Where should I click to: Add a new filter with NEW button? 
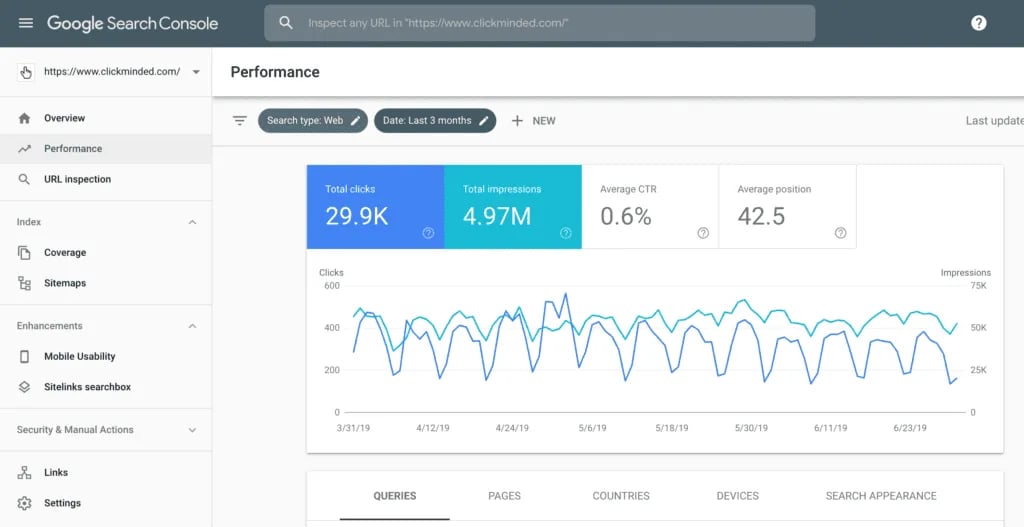[x=533, y=121]
